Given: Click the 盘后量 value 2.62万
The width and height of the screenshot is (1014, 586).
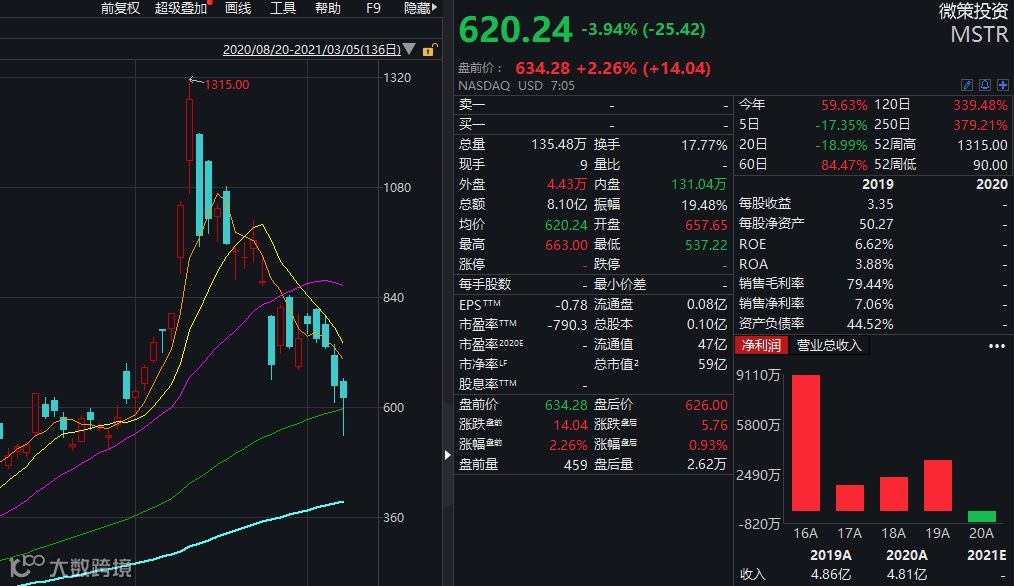Looking at the screenshot, I should [x=706, y=464].
